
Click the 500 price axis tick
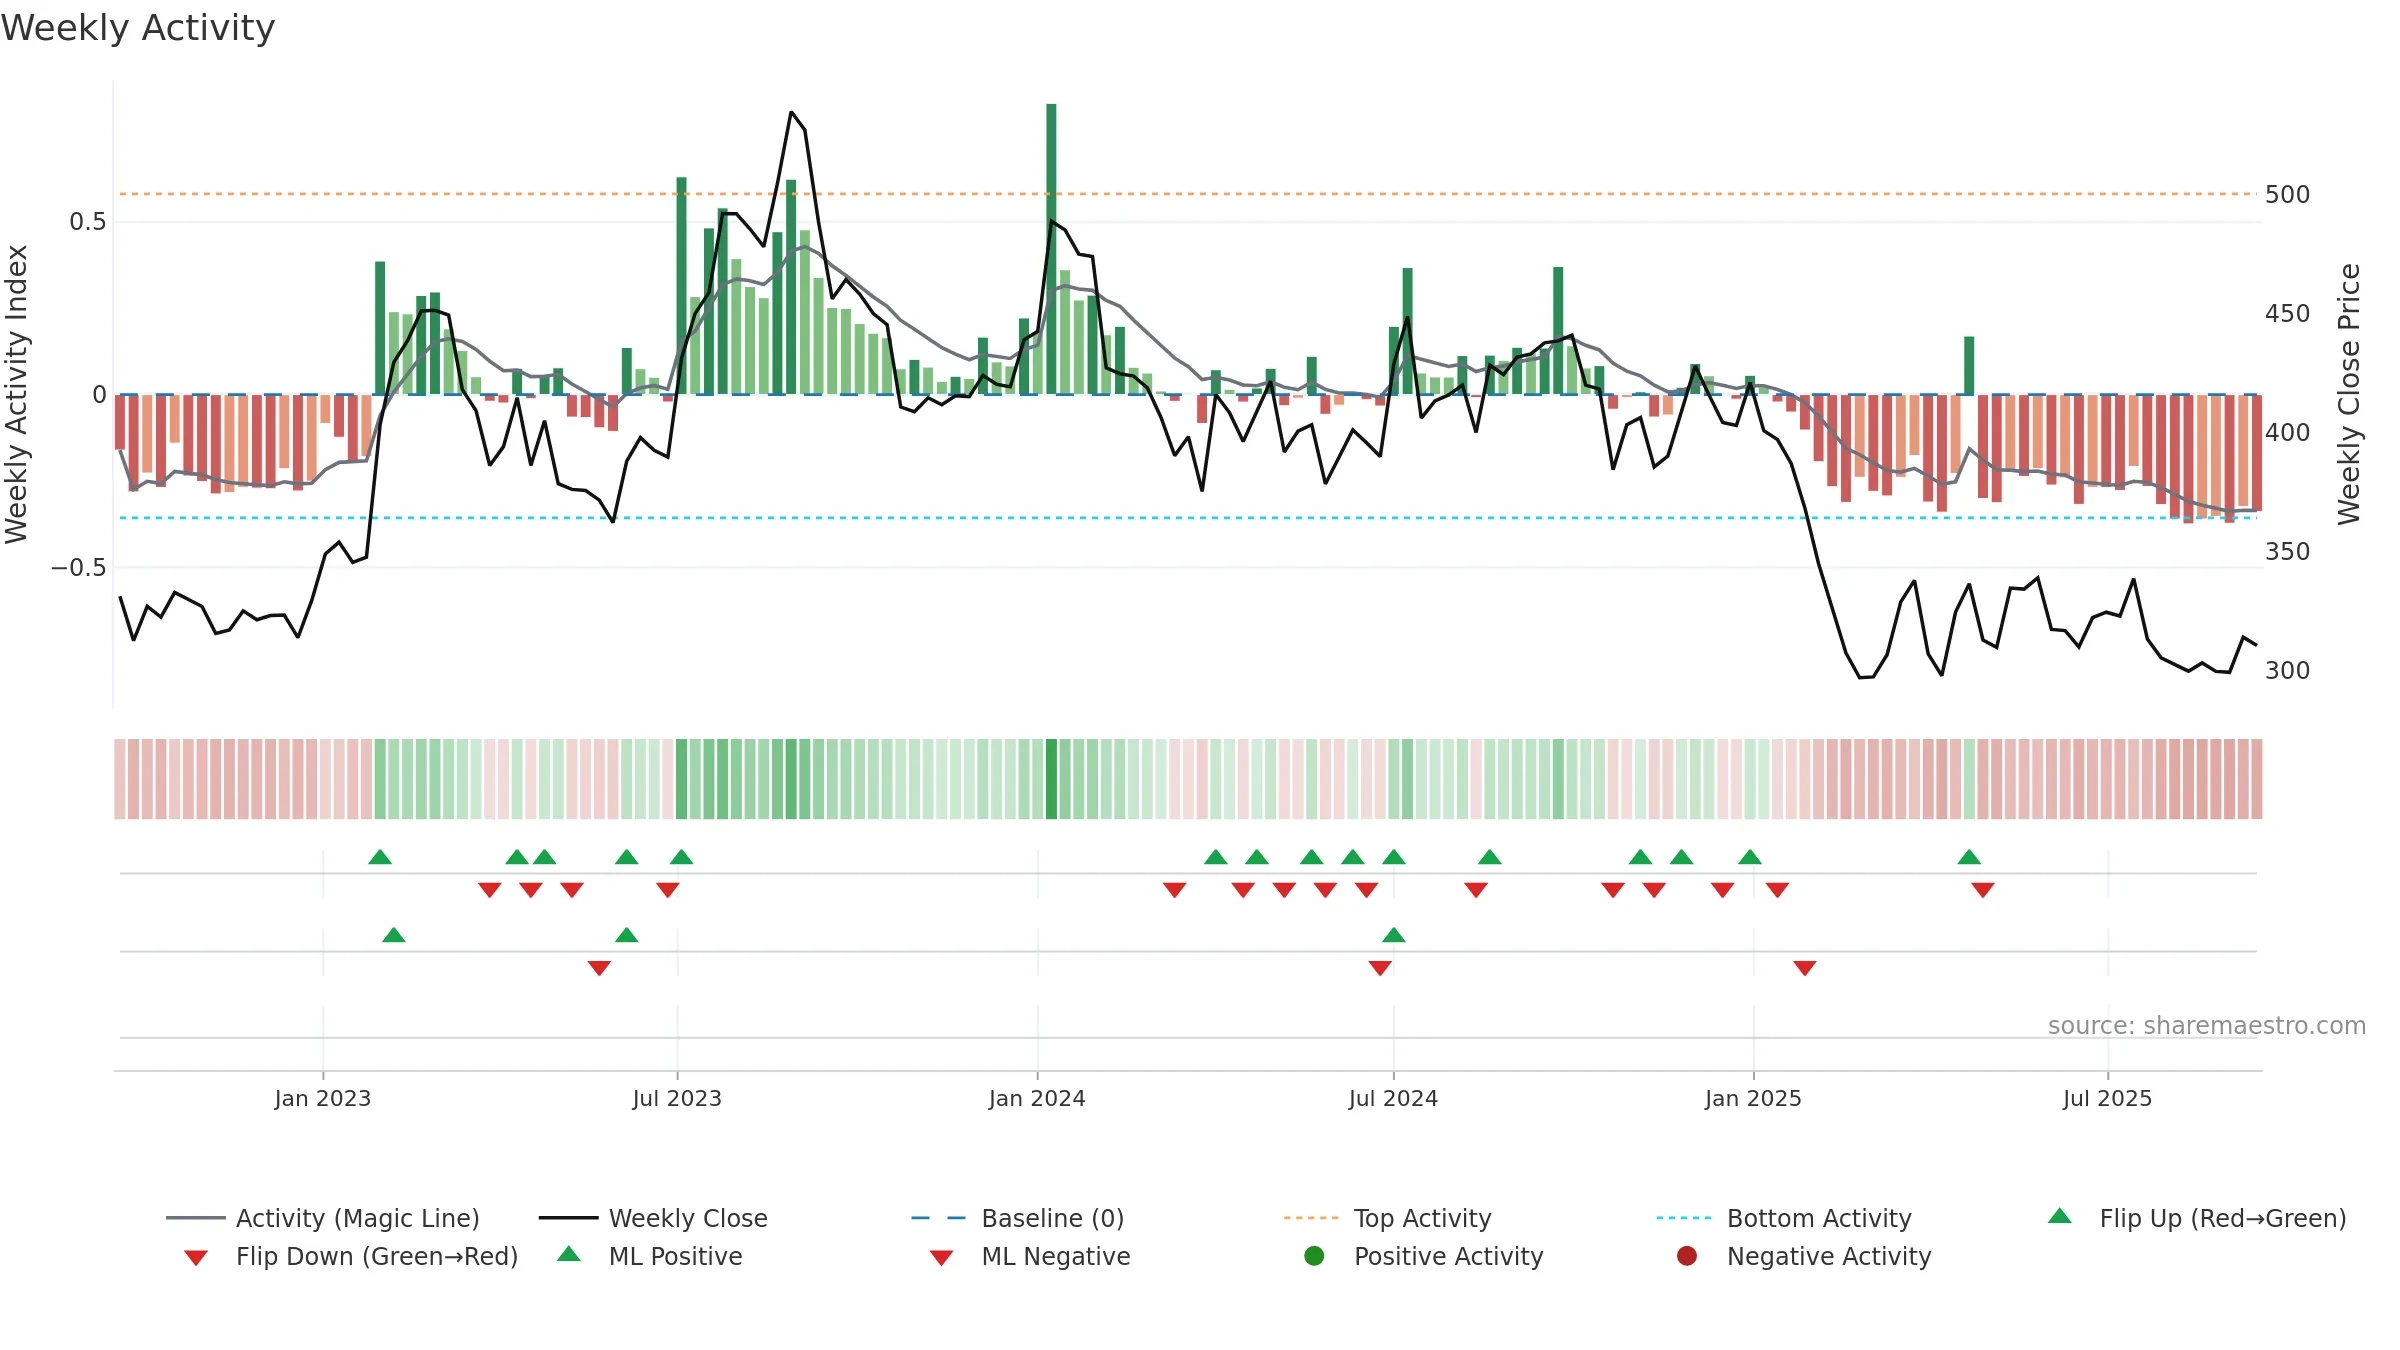(2287, 194)
